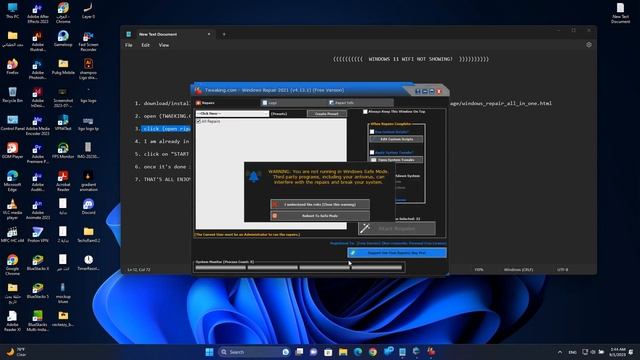Open taskbar clock and date
This screenshot has height=360, width=640.
(618, 352)
